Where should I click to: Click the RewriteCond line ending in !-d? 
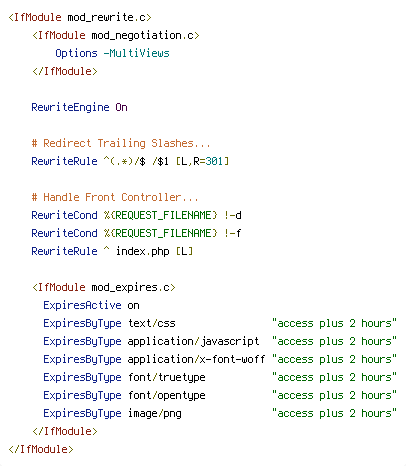pos(136,215)
